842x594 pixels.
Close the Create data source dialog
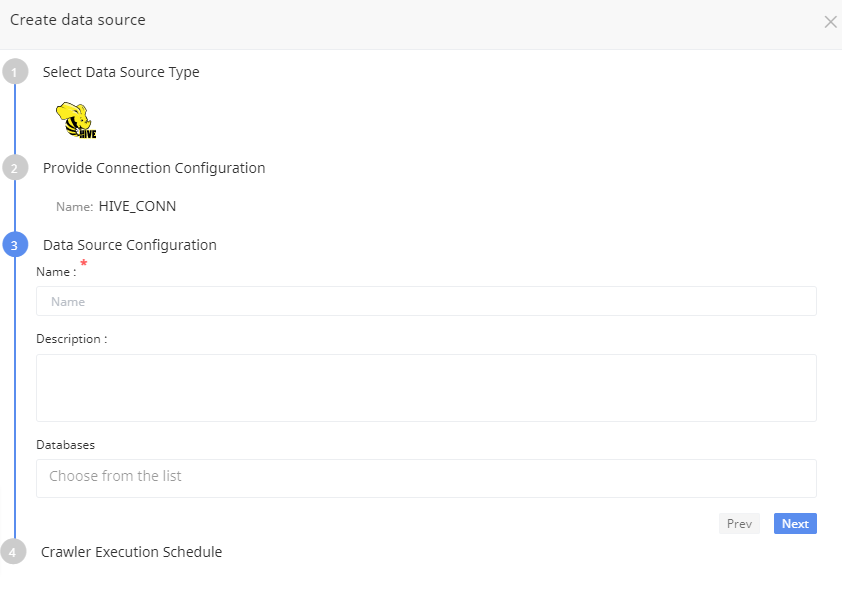(830, 22)
